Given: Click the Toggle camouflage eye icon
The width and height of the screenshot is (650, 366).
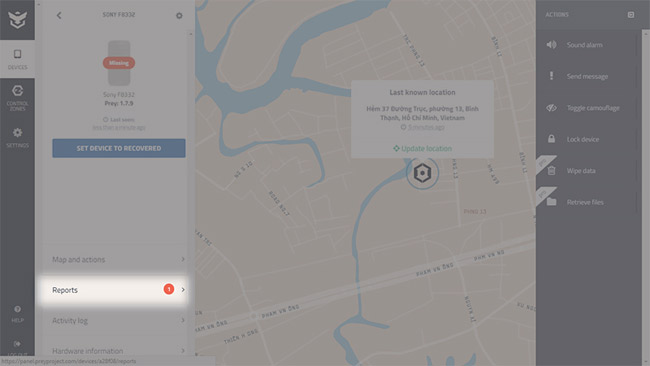Looking at the screenshot, I should 551,108.
